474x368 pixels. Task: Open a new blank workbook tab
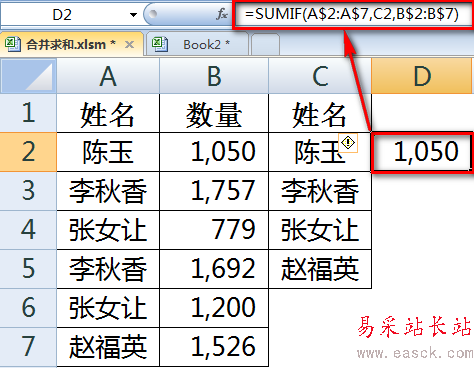(265, 45)
